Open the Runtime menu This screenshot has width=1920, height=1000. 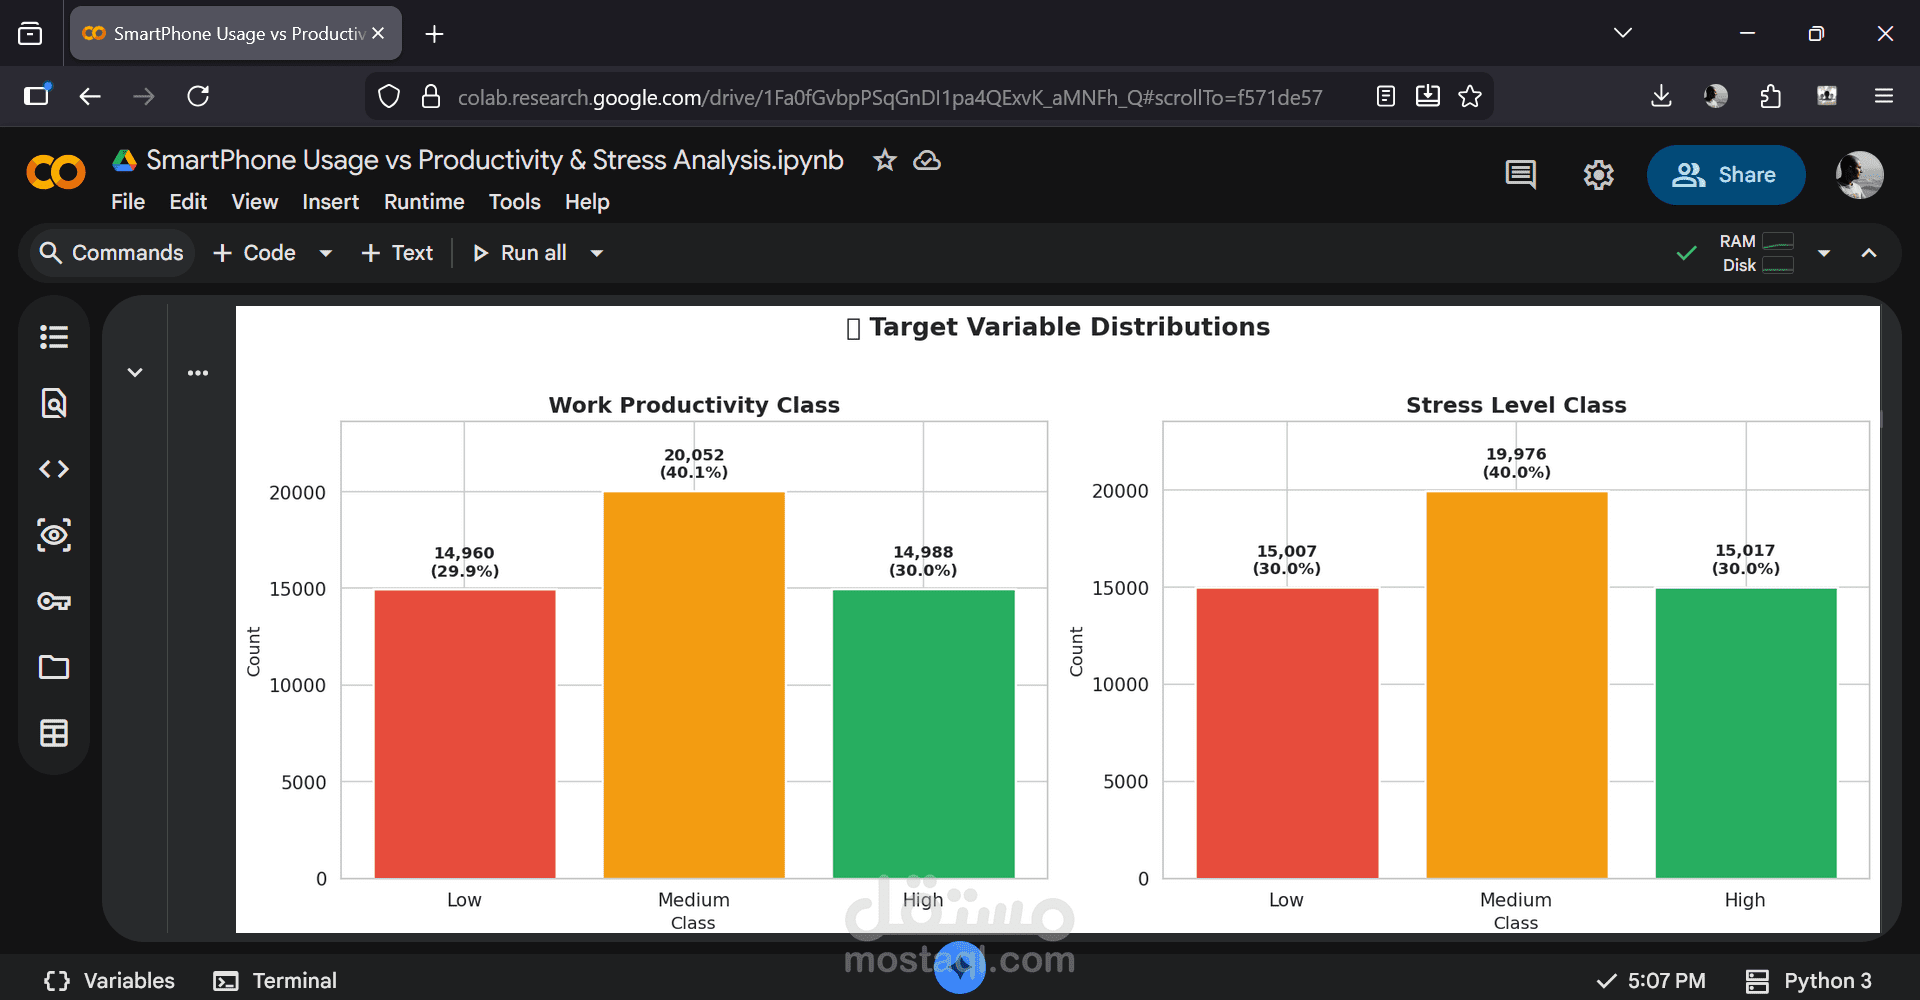pyautogui.click(x=424, y=202)
